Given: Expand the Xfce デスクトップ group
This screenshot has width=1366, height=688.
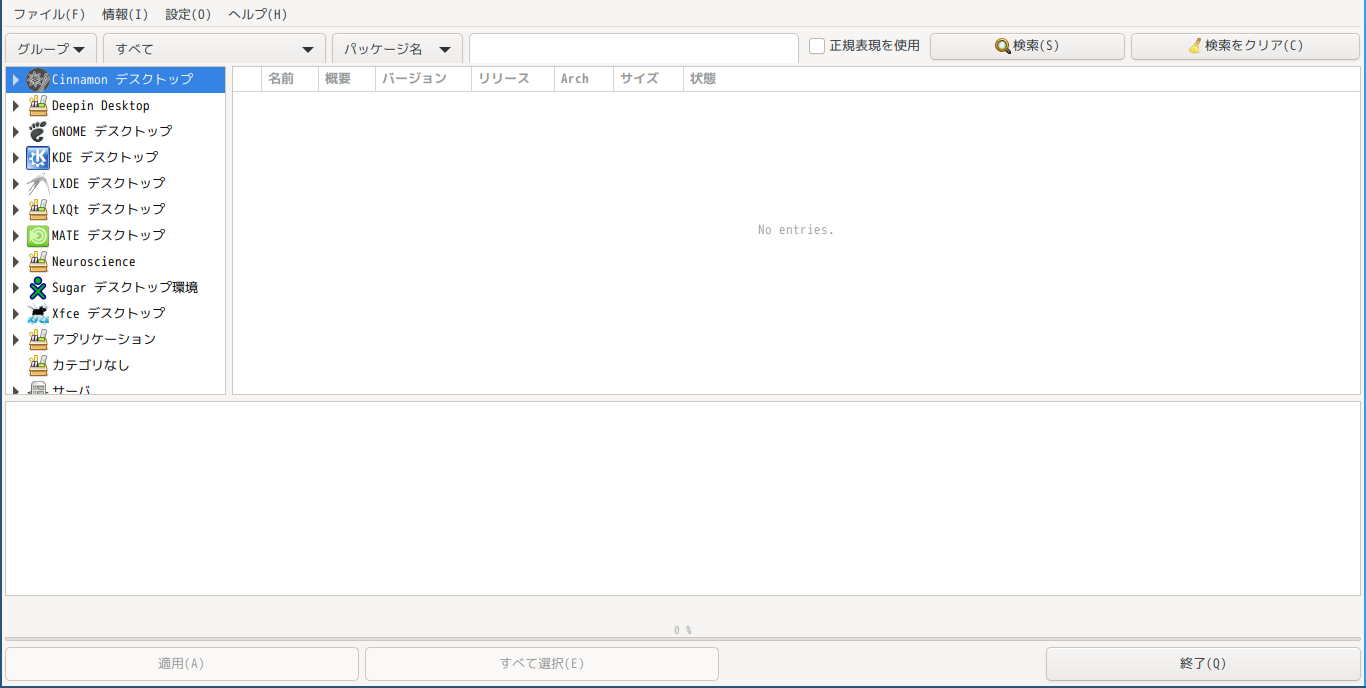Looking at the screenshot, I should [x=16, y=313].
